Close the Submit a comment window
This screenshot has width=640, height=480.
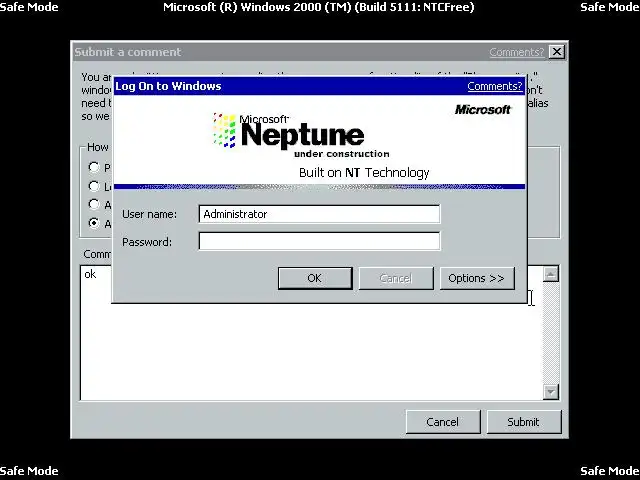557,52
